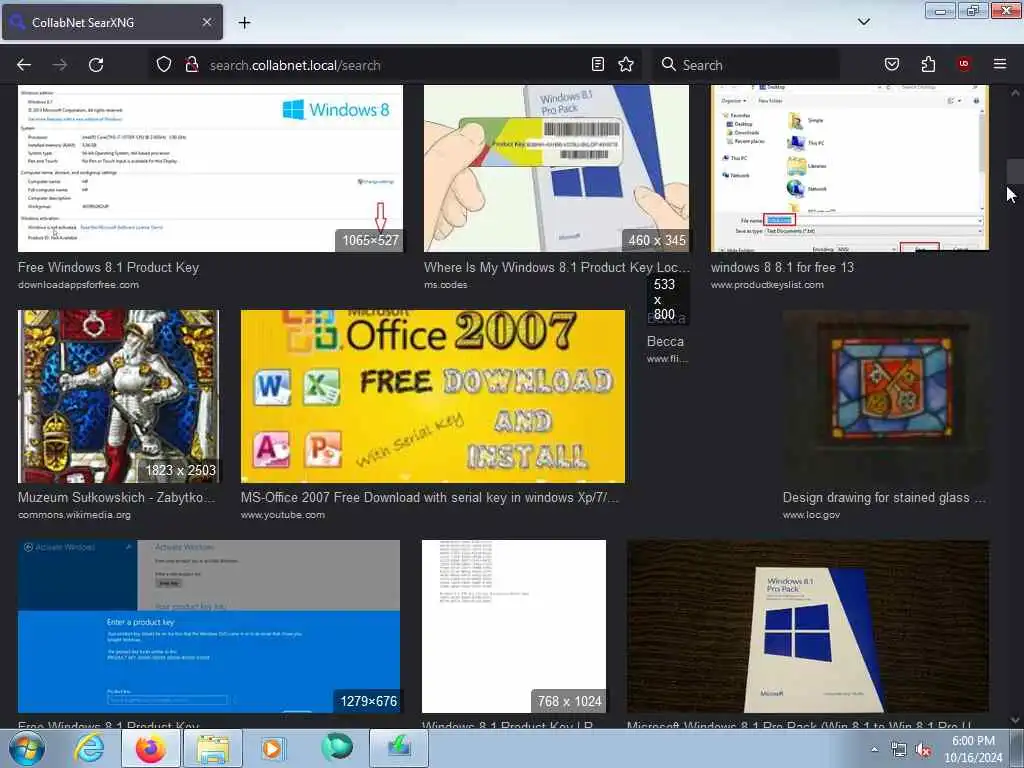Open Windows Explorer folder from taskbar

click(x=213, y=748)
